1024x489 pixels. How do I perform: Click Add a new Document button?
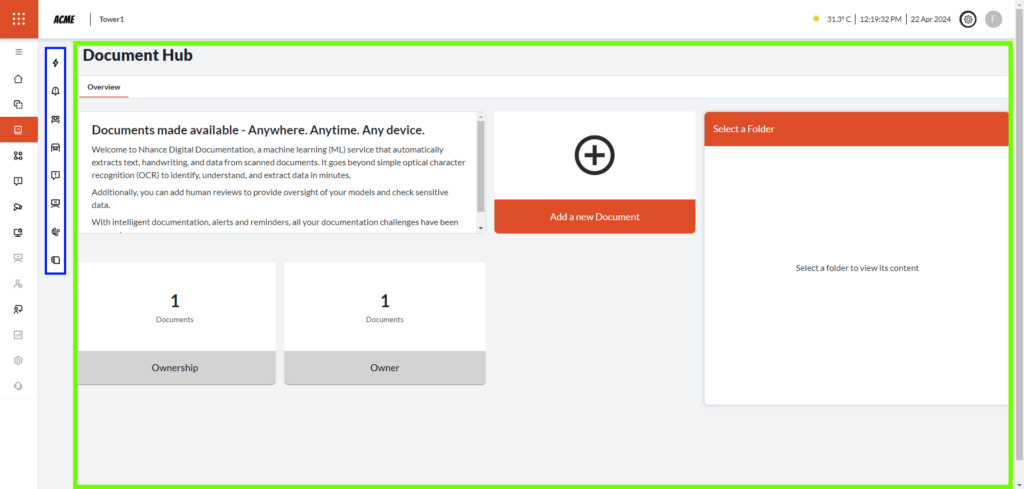click(594, 216)
